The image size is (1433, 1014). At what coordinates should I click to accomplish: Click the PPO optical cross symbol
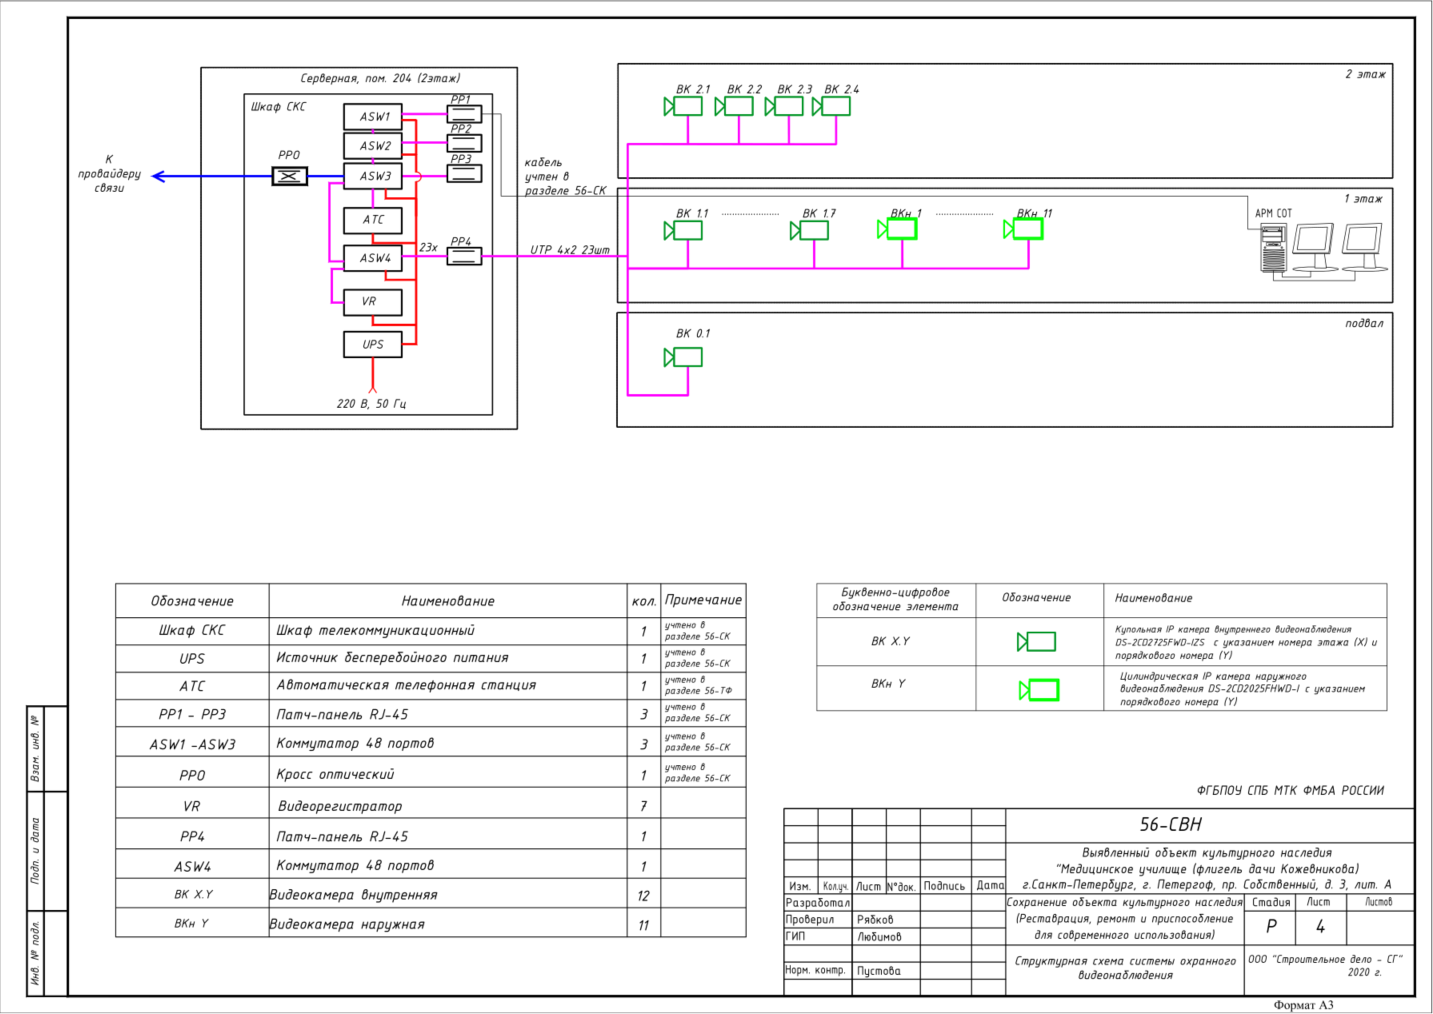[290, 176]
